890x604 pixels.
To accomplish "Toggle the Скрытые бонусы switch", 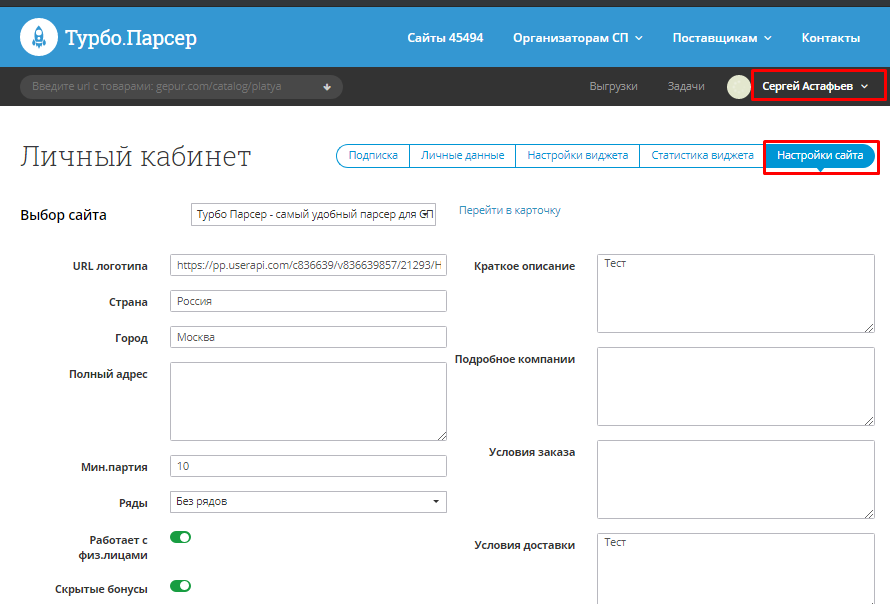I will pyautogui.click(x=180, y=586).
